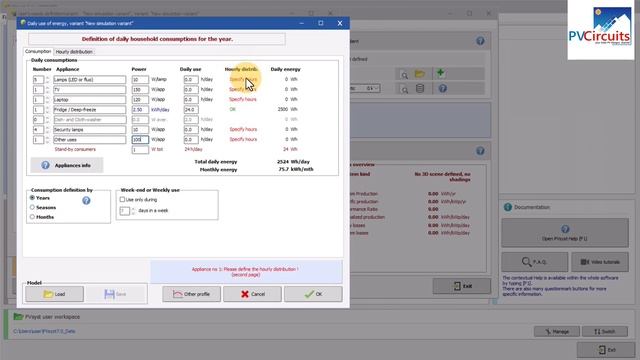Click the Exit button in project window
The width and height of the screenshot is (640, 360).
(x=462, y=286)
